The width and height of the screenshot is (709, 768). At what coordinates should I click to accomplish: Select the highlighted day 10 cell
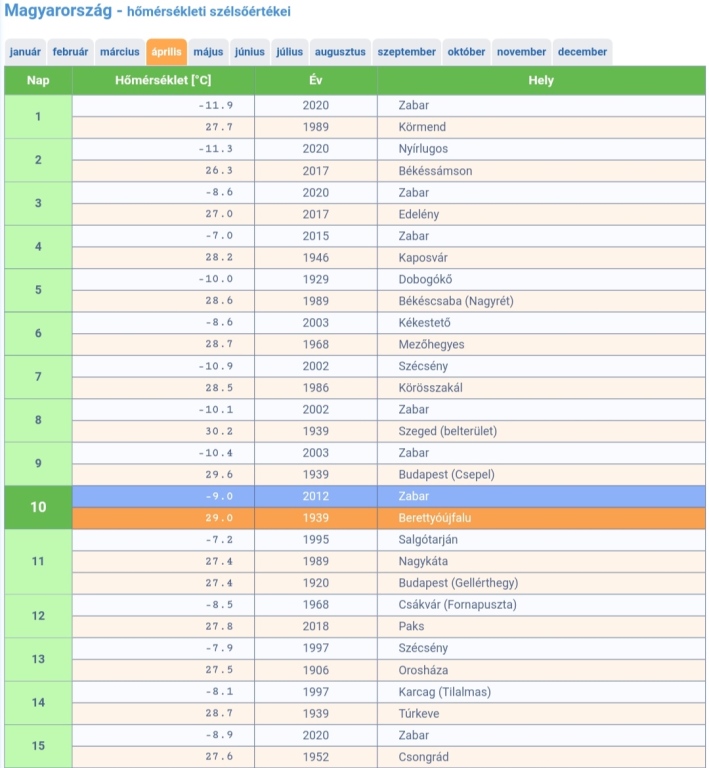(x=38, y=507)
